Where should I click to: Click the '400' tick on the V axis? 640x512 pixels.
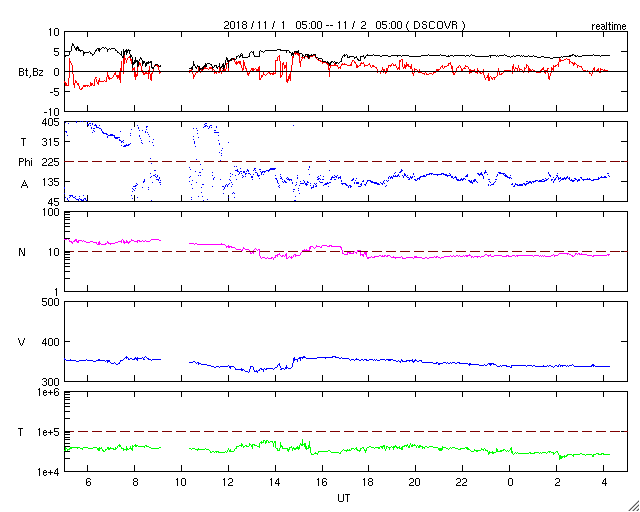51,342
